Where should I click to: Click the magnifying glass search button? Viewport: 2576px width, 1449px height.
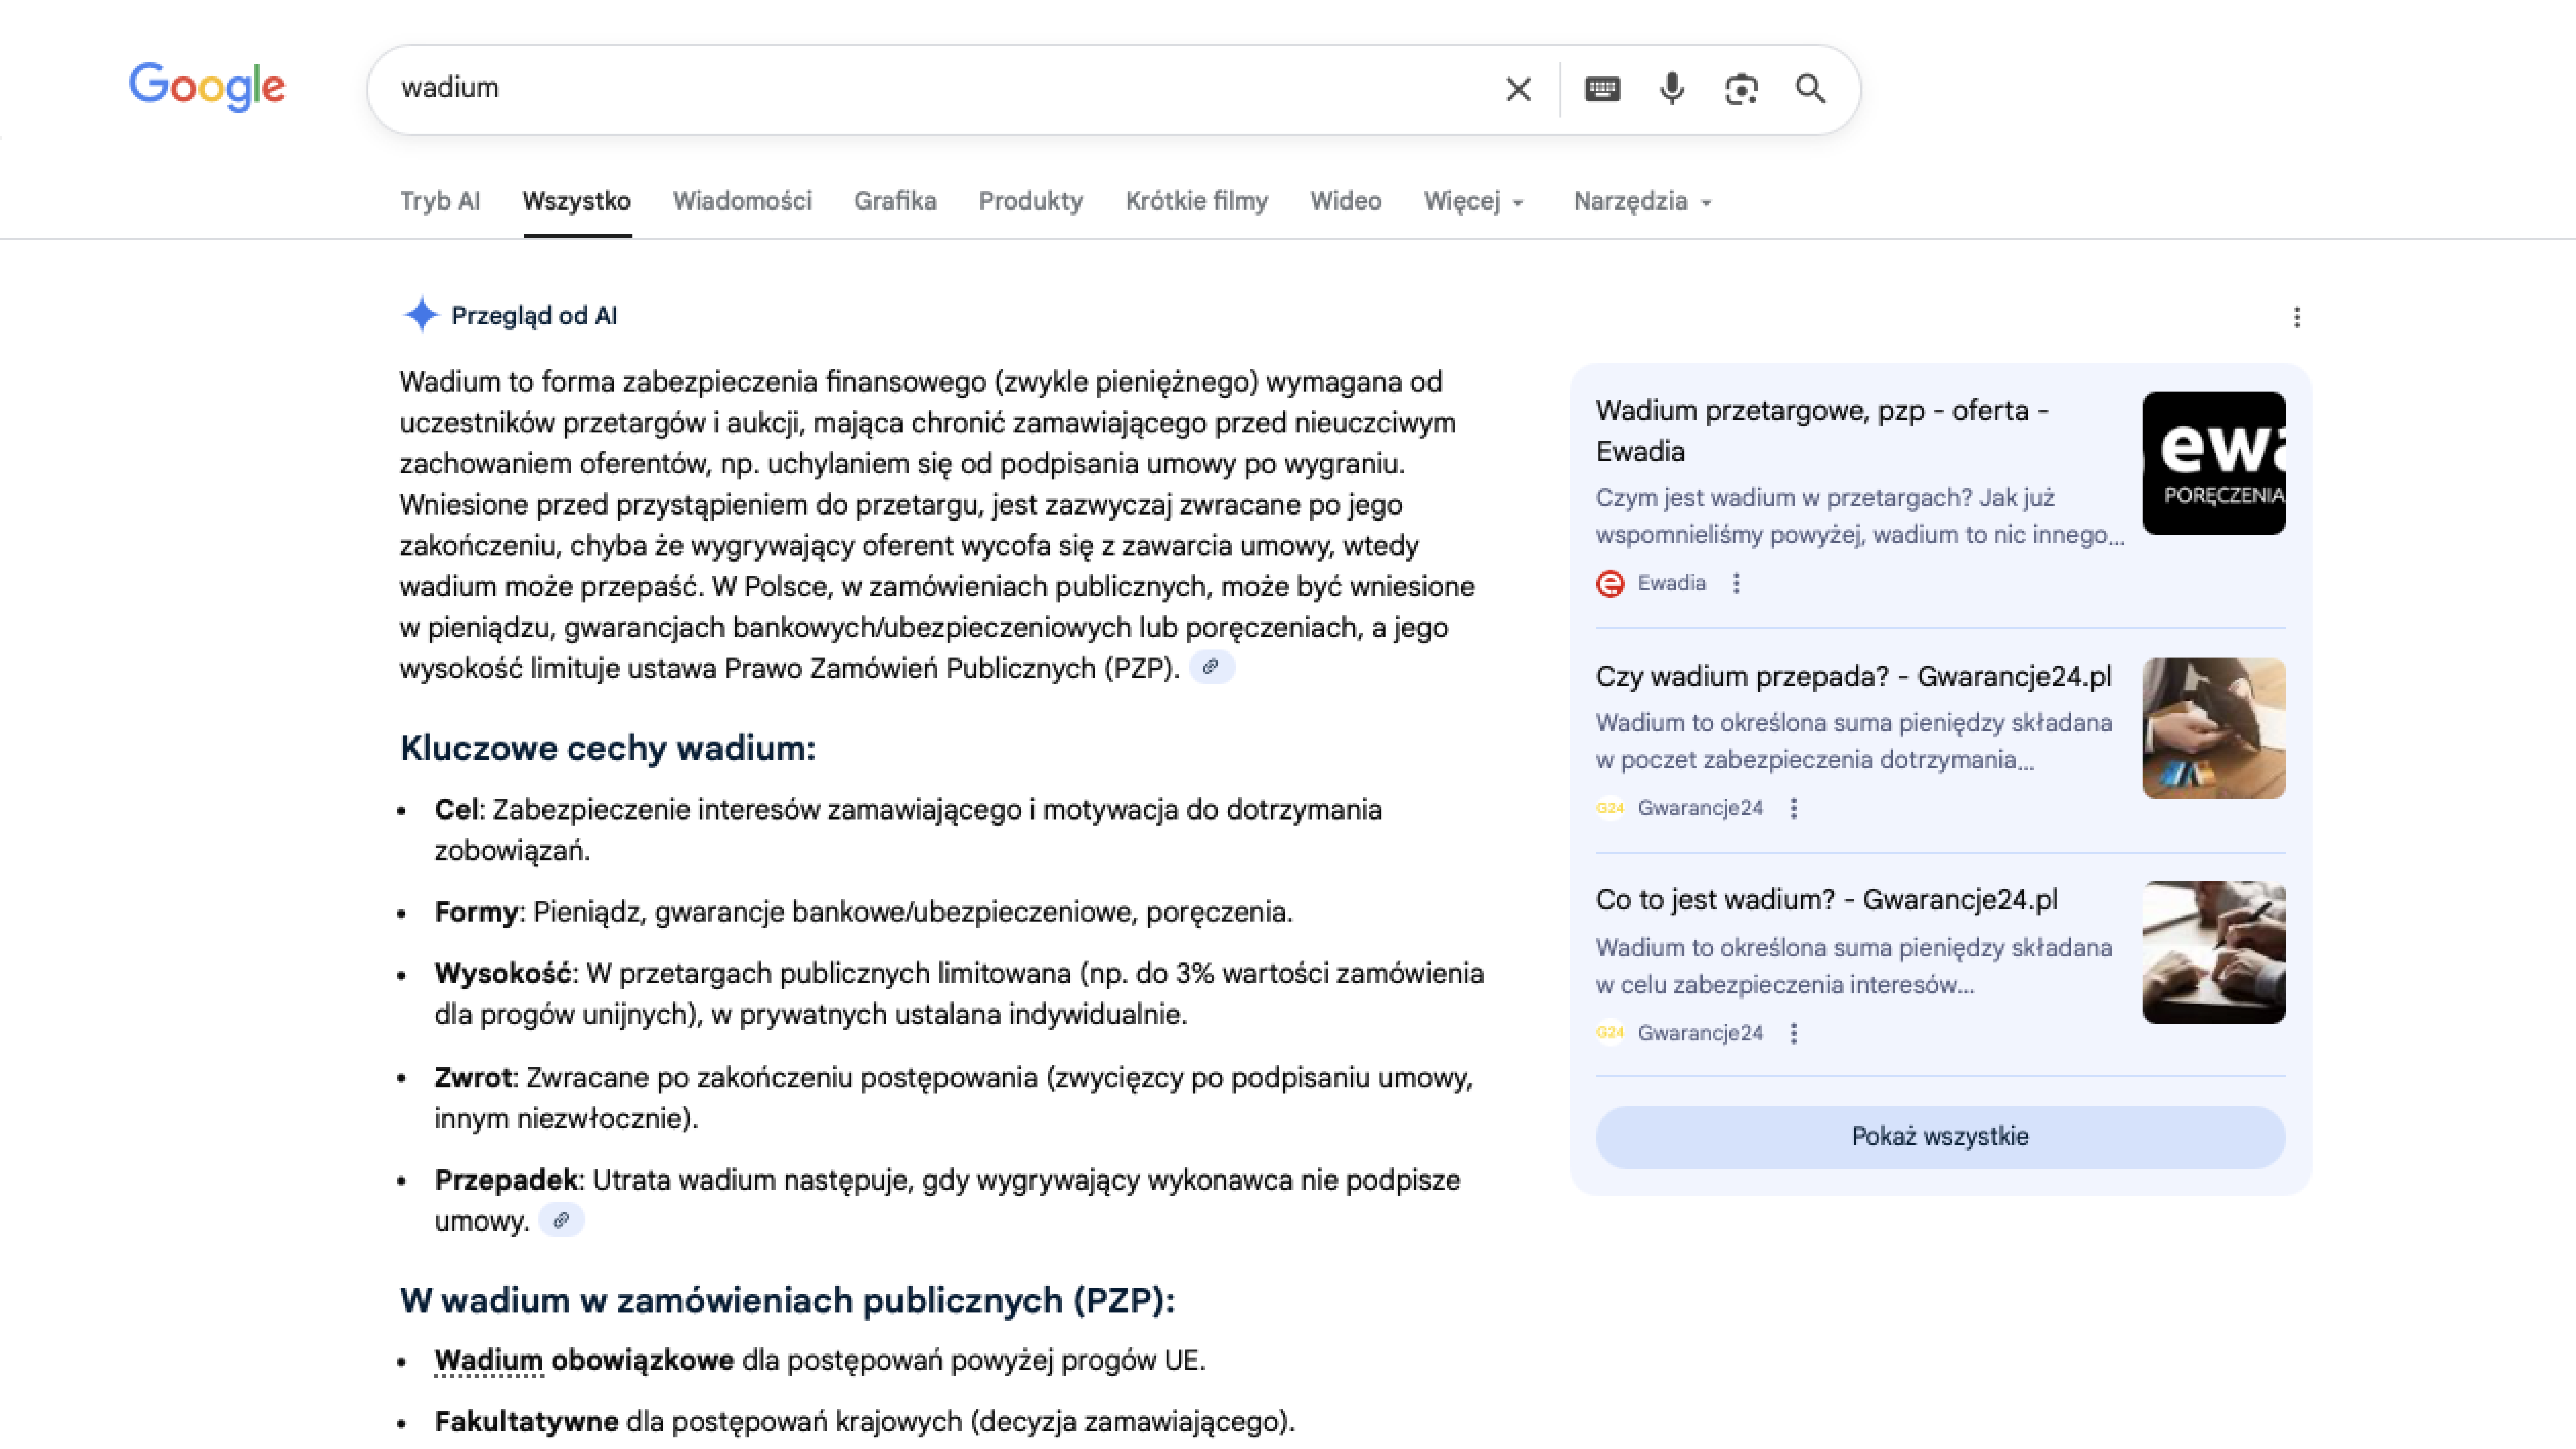click(x=1810, y=89)
